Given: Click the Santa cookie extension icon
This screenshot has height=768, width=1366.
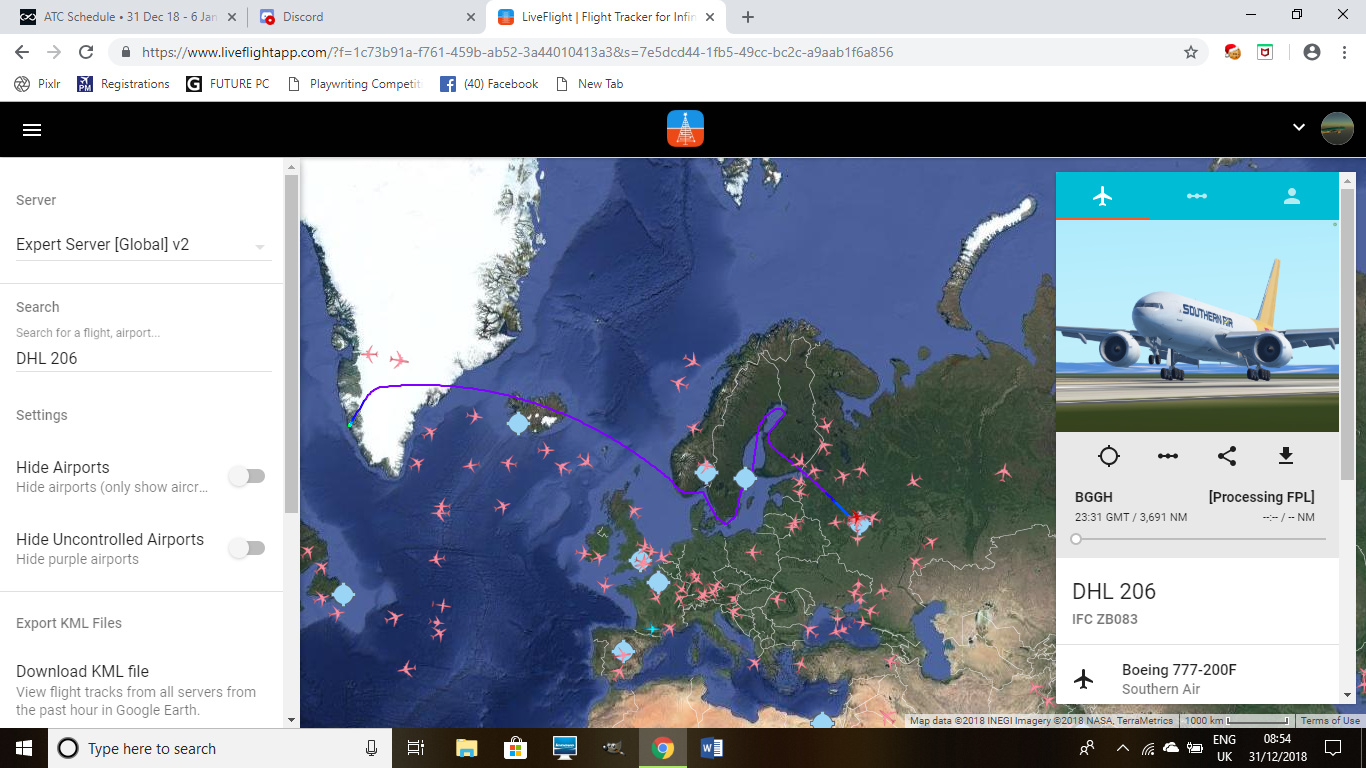Looking at the screenshot, I should coord(1233,52).
